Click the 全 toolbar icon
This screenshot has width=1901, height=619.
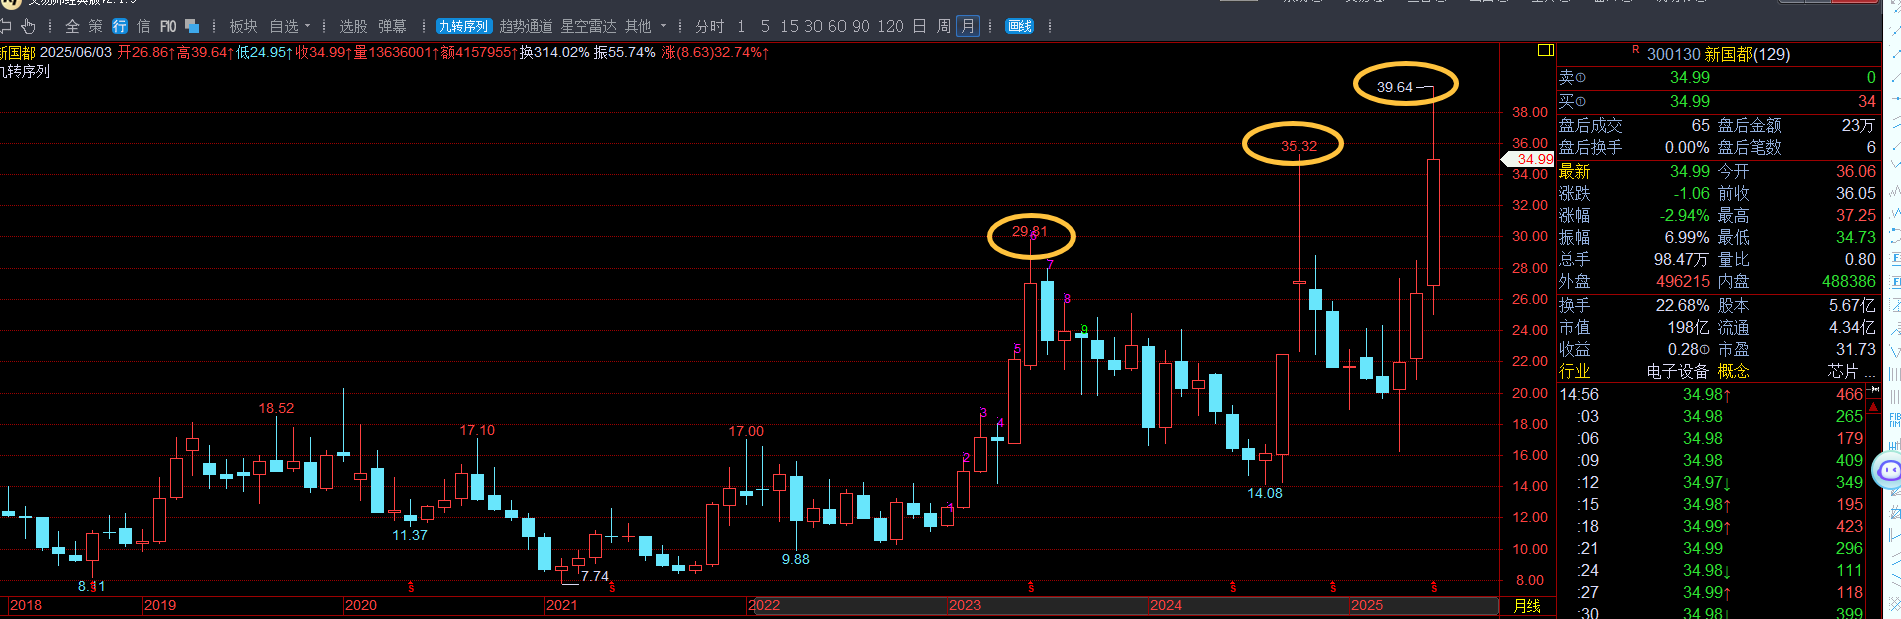(72, 26)
